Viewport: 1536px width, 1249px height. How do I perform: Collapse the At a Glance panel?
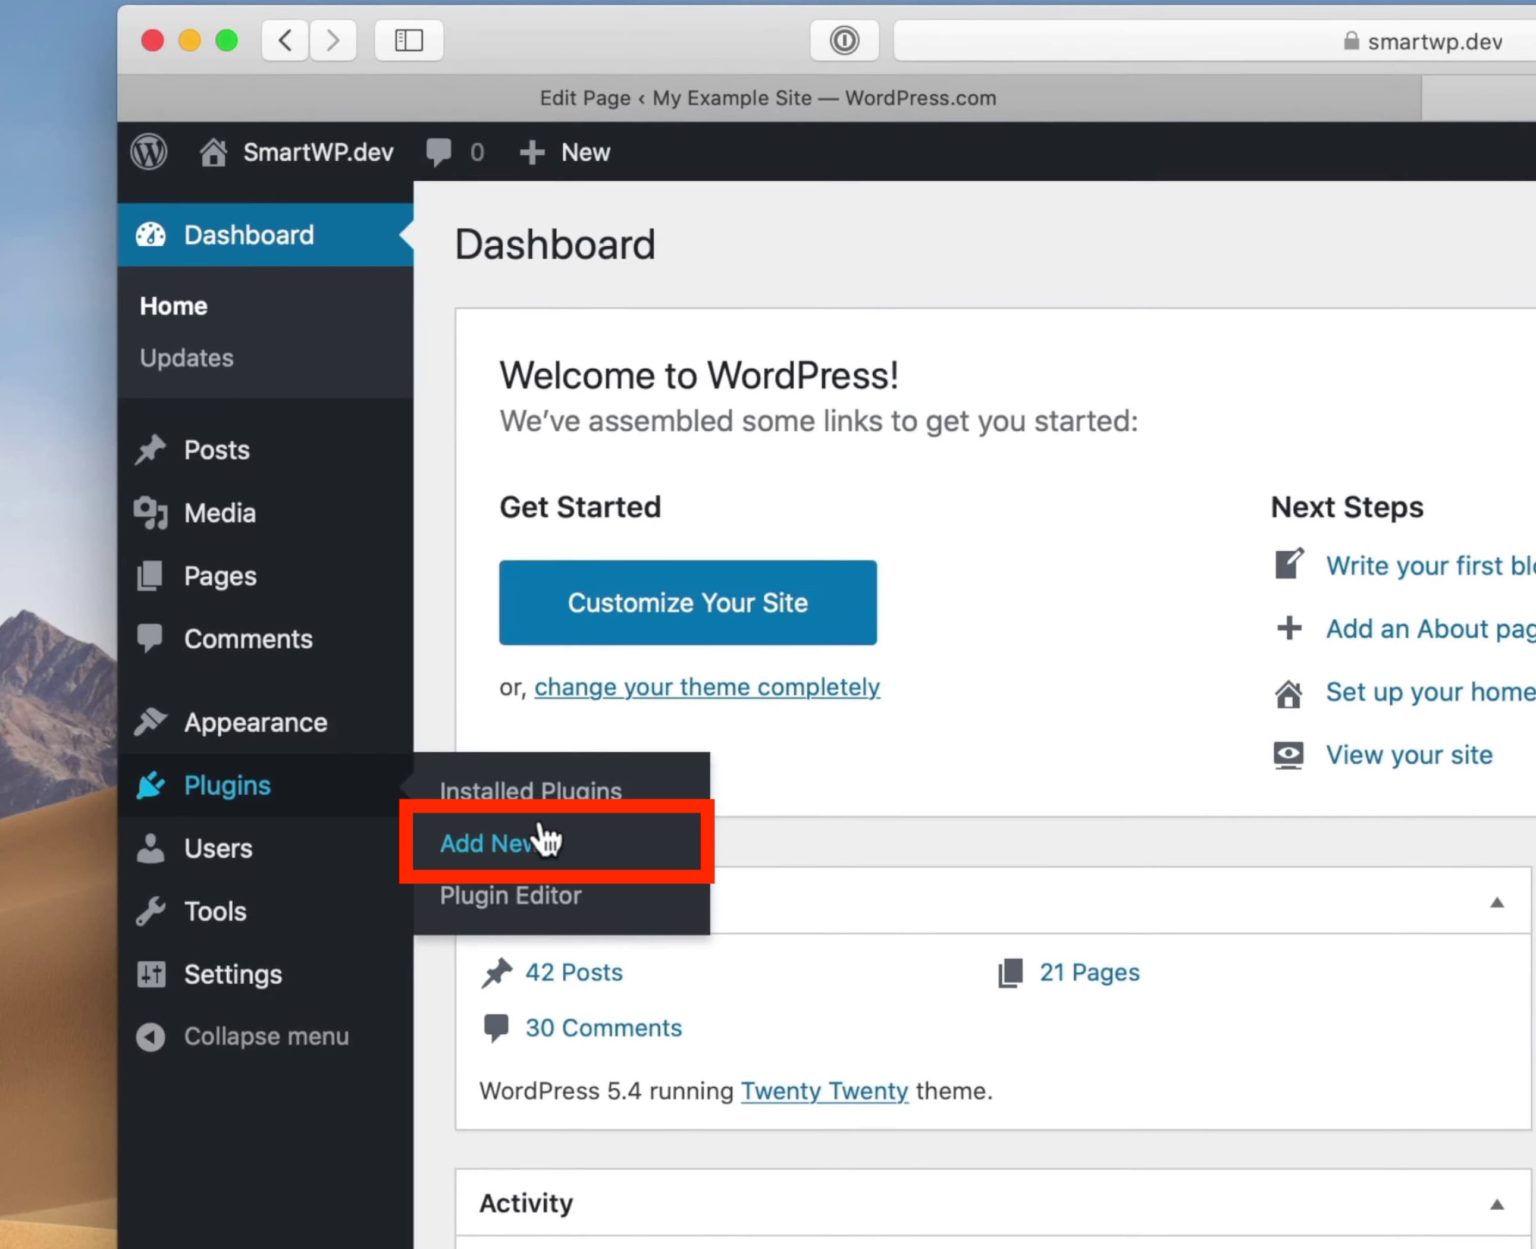(x=1496, y=901)
